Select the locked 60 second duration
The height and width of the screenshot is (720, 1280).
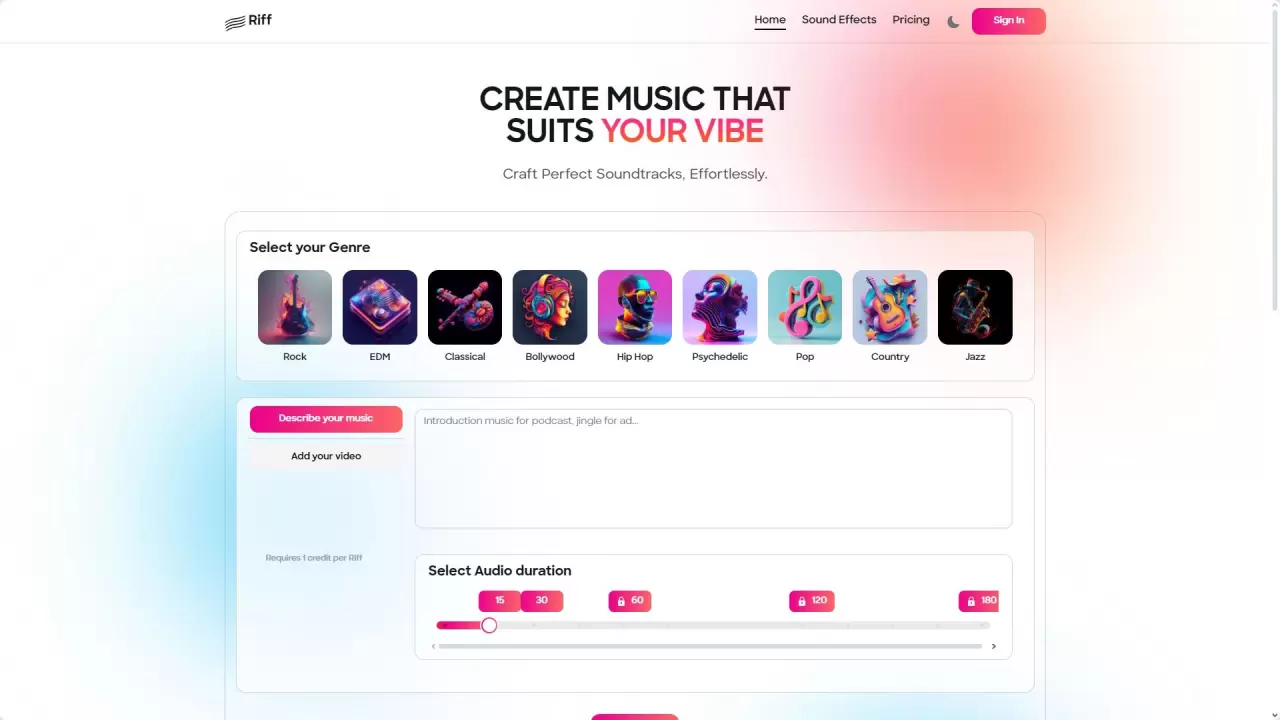630,601
